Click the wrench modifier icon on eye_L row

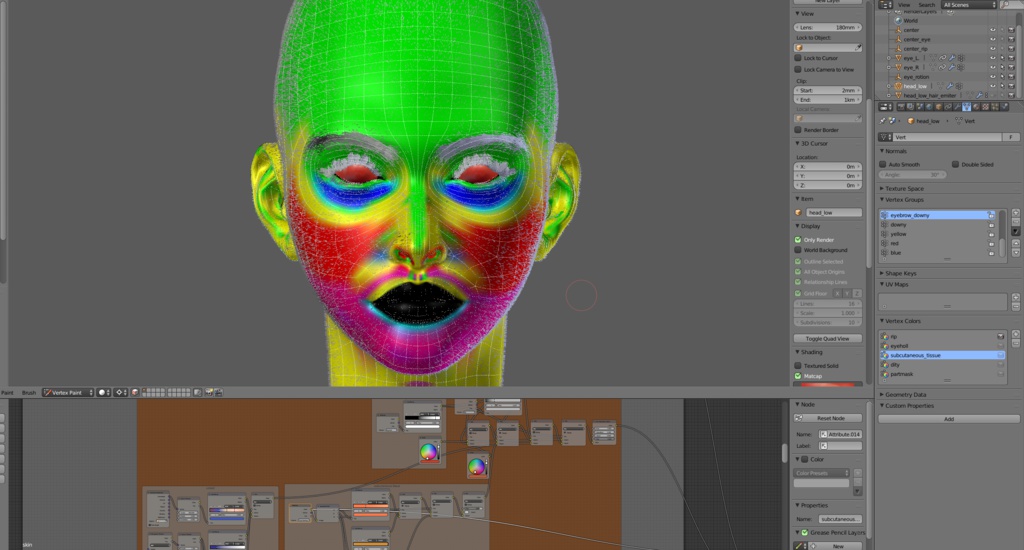tap(952, 58)
